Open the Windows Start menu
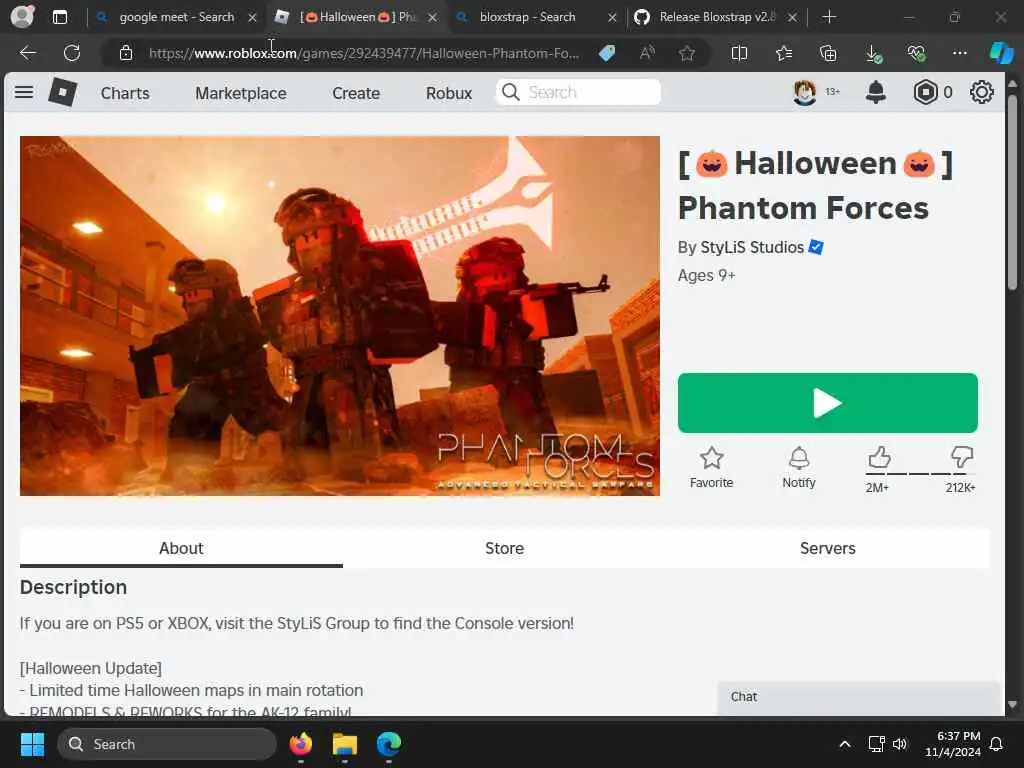This screenshot has height=768, width=1024. pyautogui.click(x=32, y=744)
